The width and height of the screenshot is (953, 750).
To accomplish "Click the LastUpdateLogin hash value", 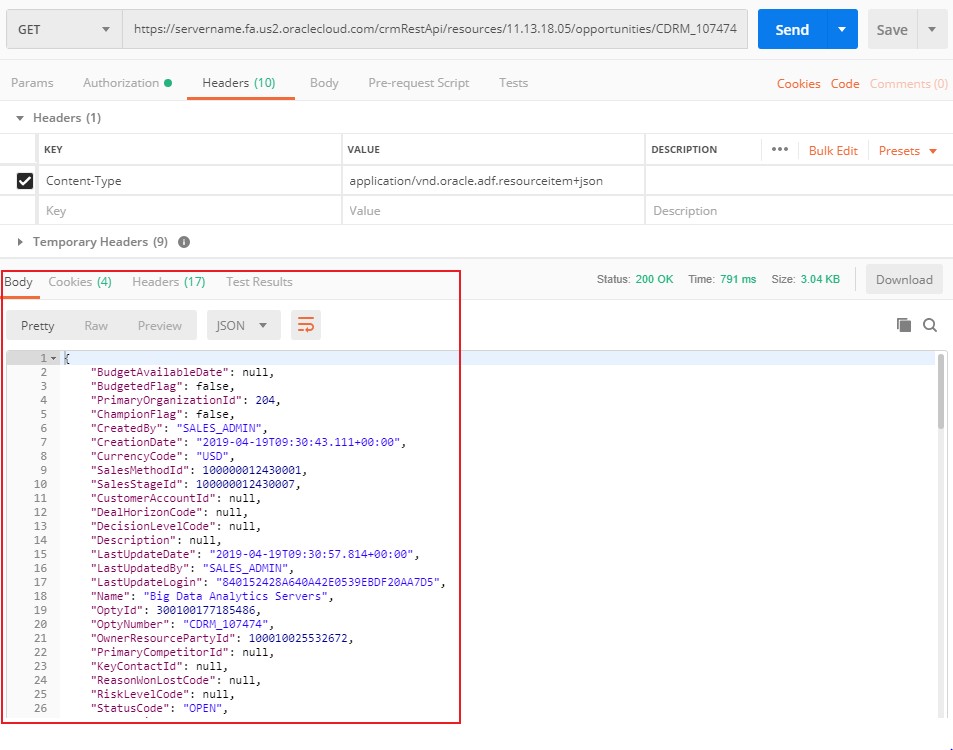I will coord(328,582).
